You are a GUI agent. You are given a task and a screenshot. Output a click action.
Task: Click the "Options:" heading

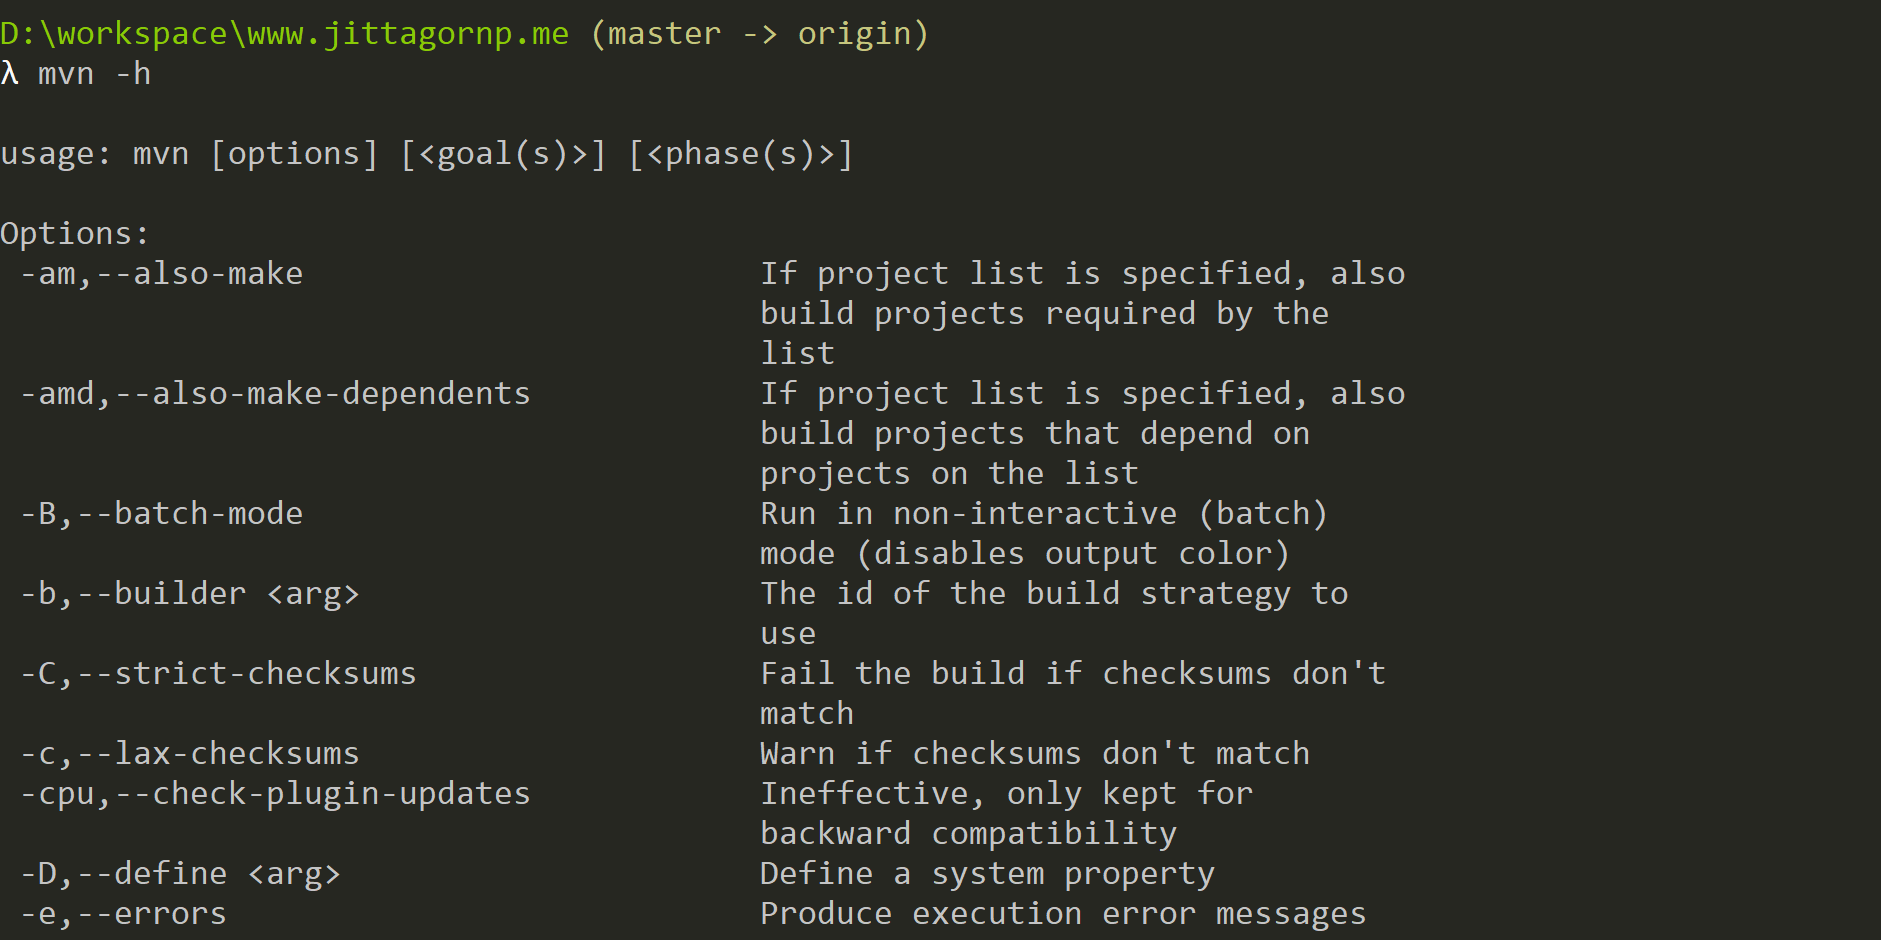[x=75, y=234]
